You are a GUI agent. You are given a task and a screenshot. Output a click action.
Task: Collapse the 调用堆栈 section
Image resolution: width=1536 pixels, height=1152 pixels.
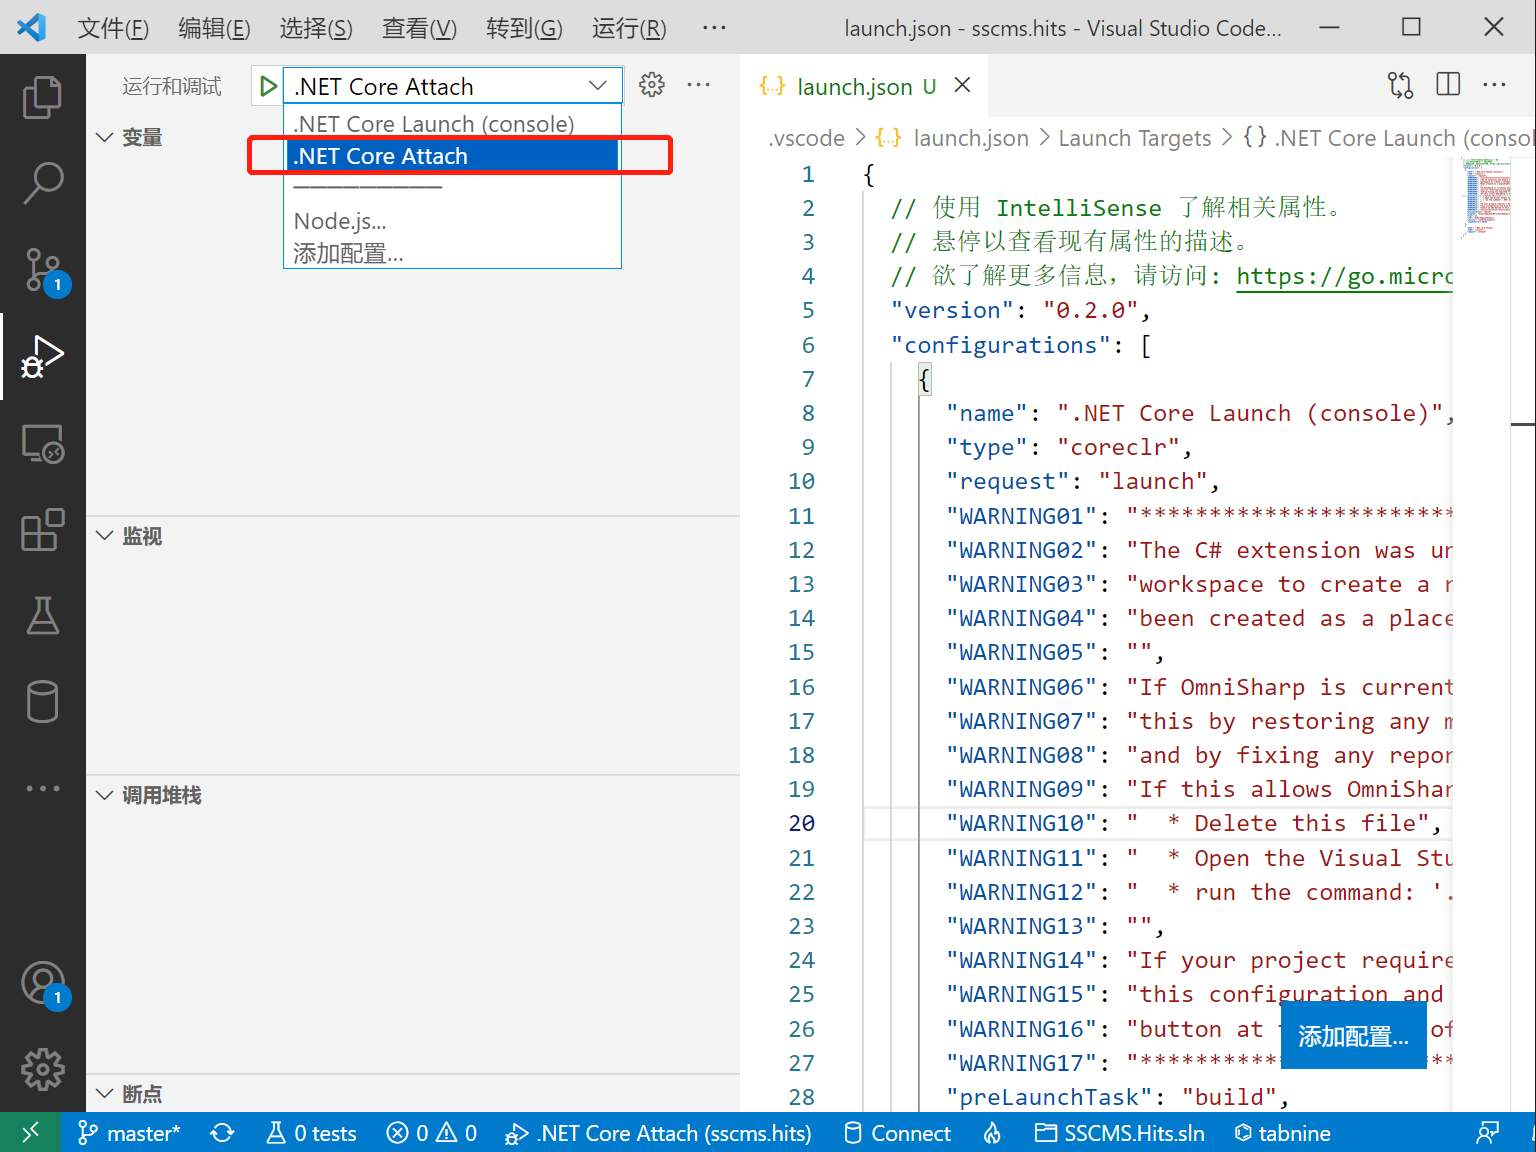(105, 795)
